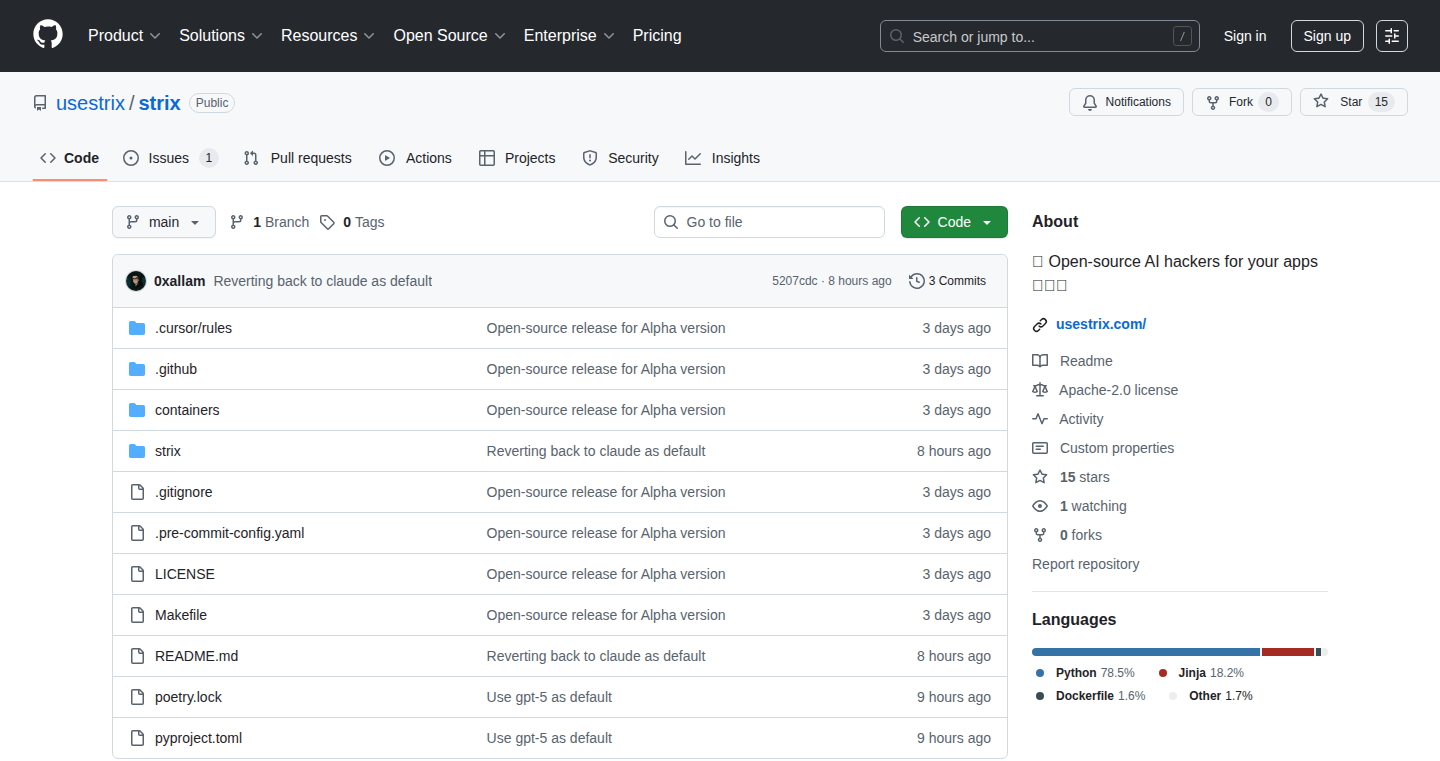Open the README.md file
Viewport: 1440px width, 761px height.
[x=197, y=656]
